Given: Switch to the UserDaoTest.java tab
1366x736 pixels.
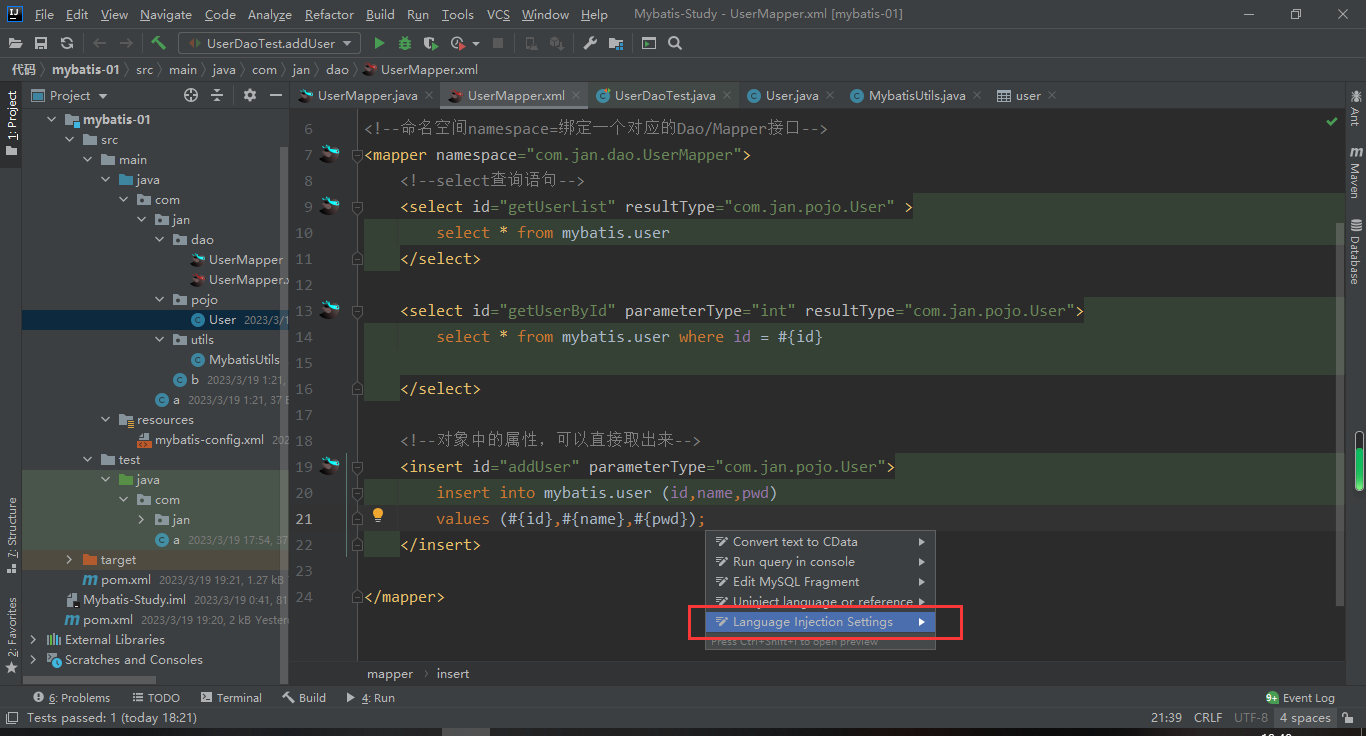Looking at the screenshot, I should (x=664, y=96).
